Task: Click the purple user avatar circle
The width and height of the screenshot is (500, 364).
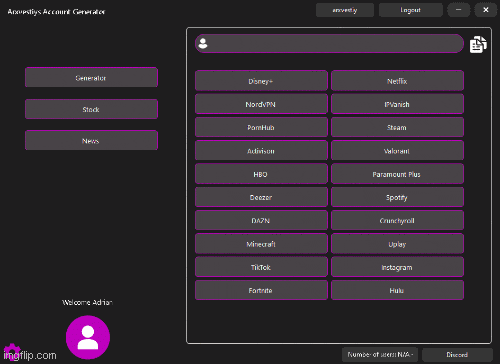Action: (x=88, y=337)
